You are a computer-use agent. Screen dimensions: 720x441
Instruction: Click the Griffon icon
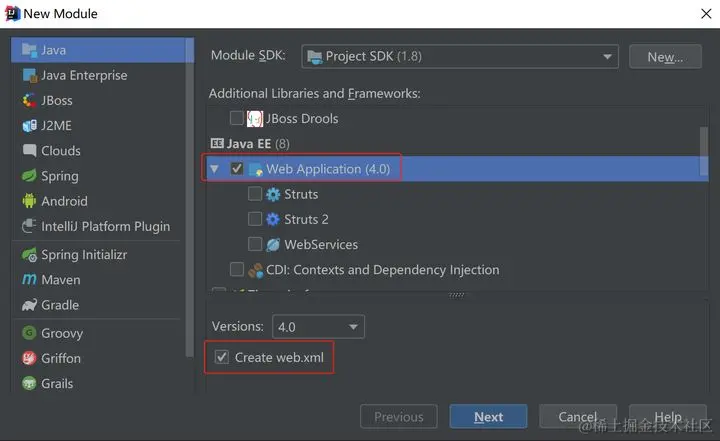tap(29, 358)
